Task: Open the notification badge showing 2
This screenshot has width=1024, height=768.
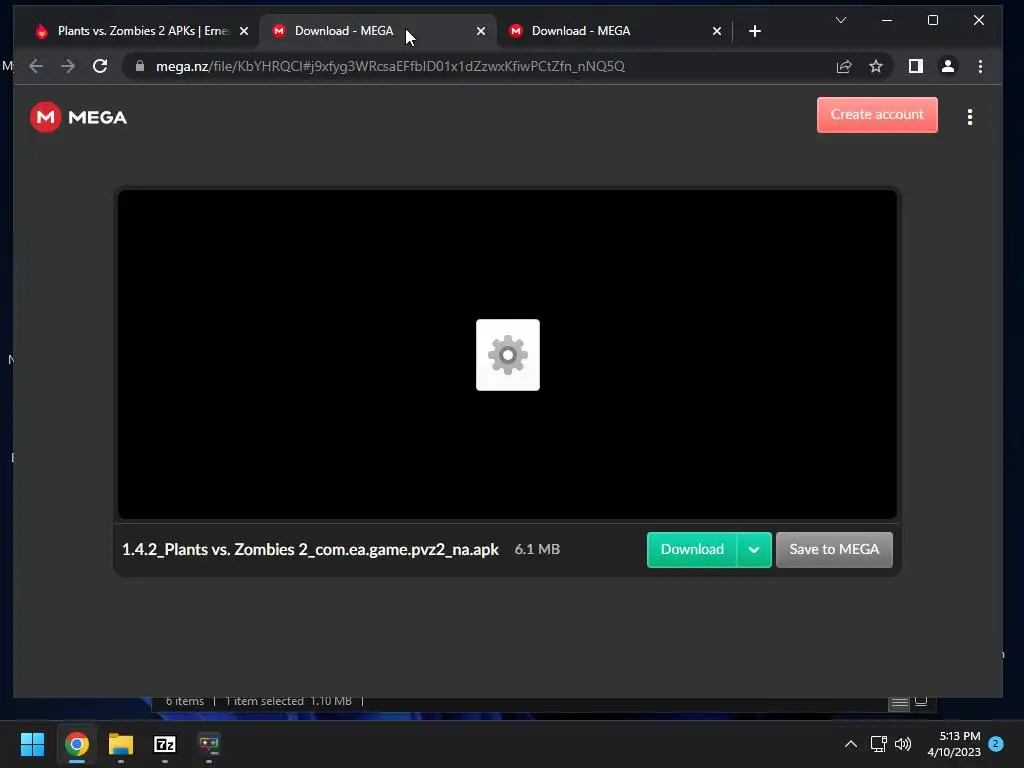Action: pos(996,744)
